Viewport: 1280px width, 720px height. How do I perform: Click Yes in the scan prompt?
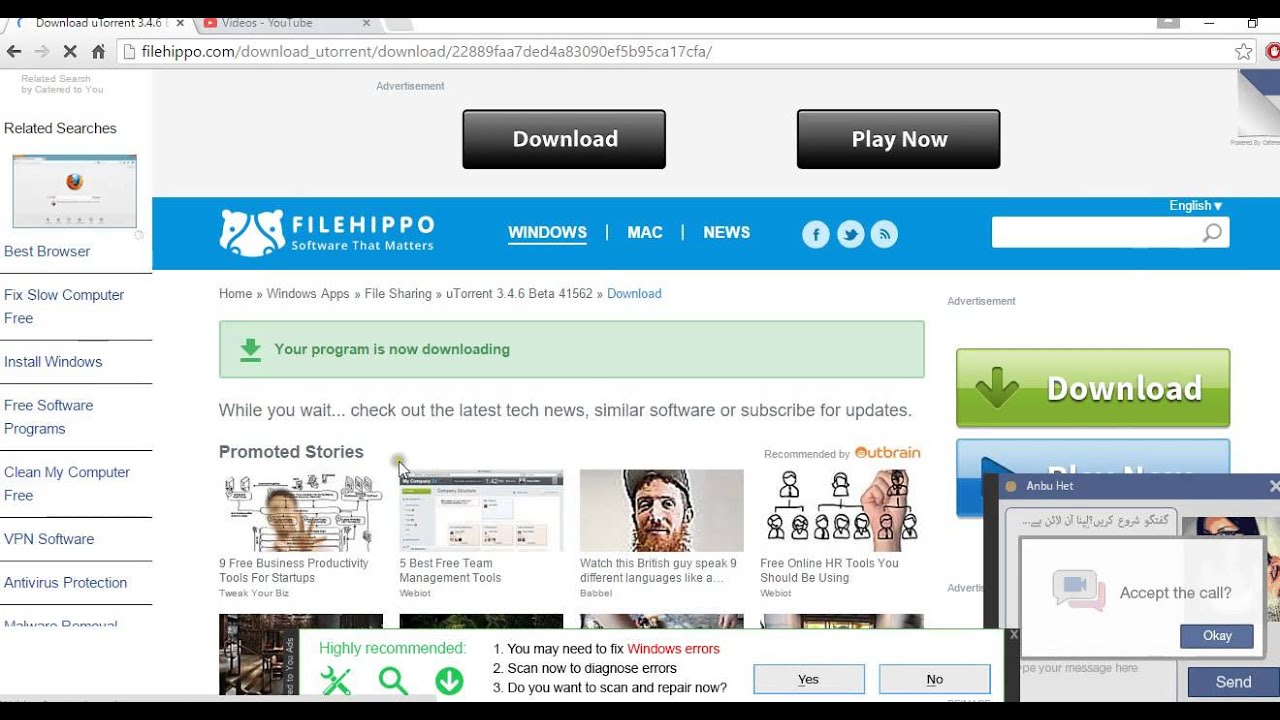808,679
